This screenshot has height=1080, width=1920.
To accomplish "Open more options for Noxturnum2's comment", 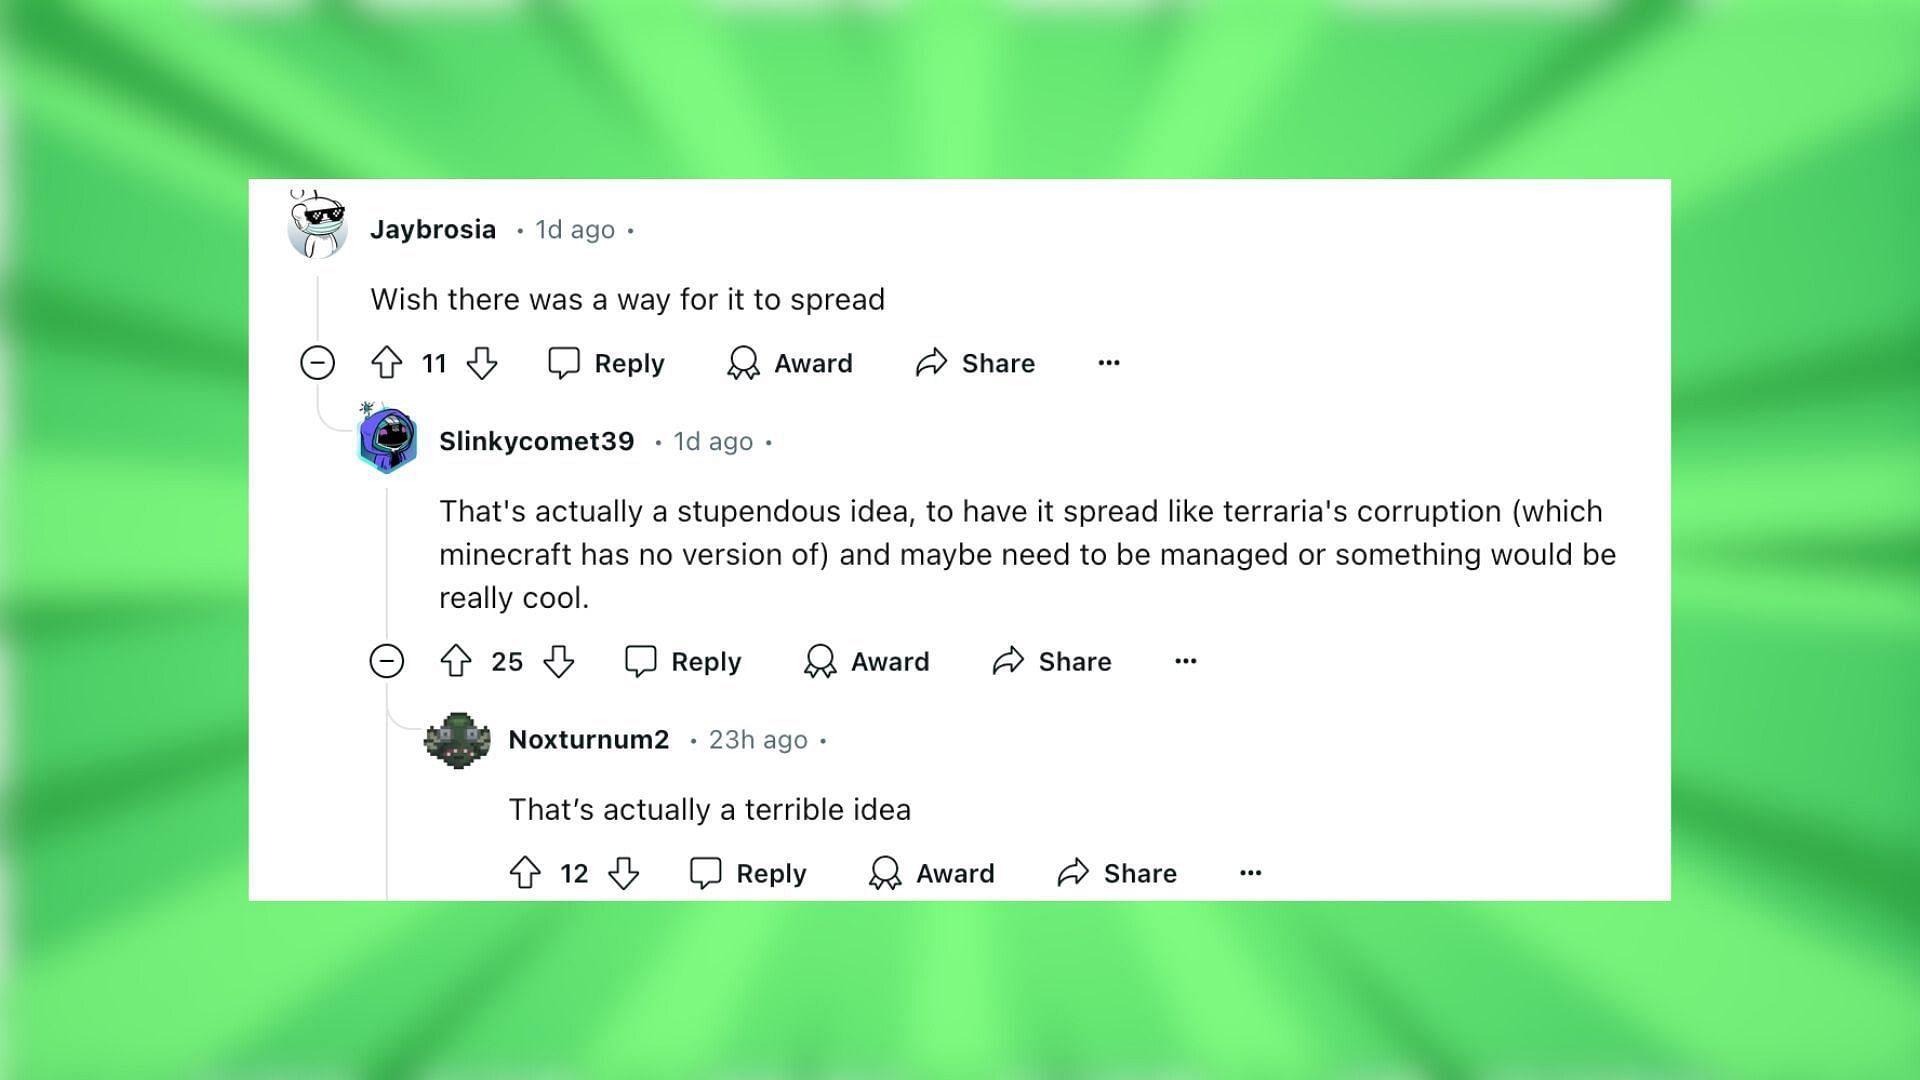I will [1251, 872].
